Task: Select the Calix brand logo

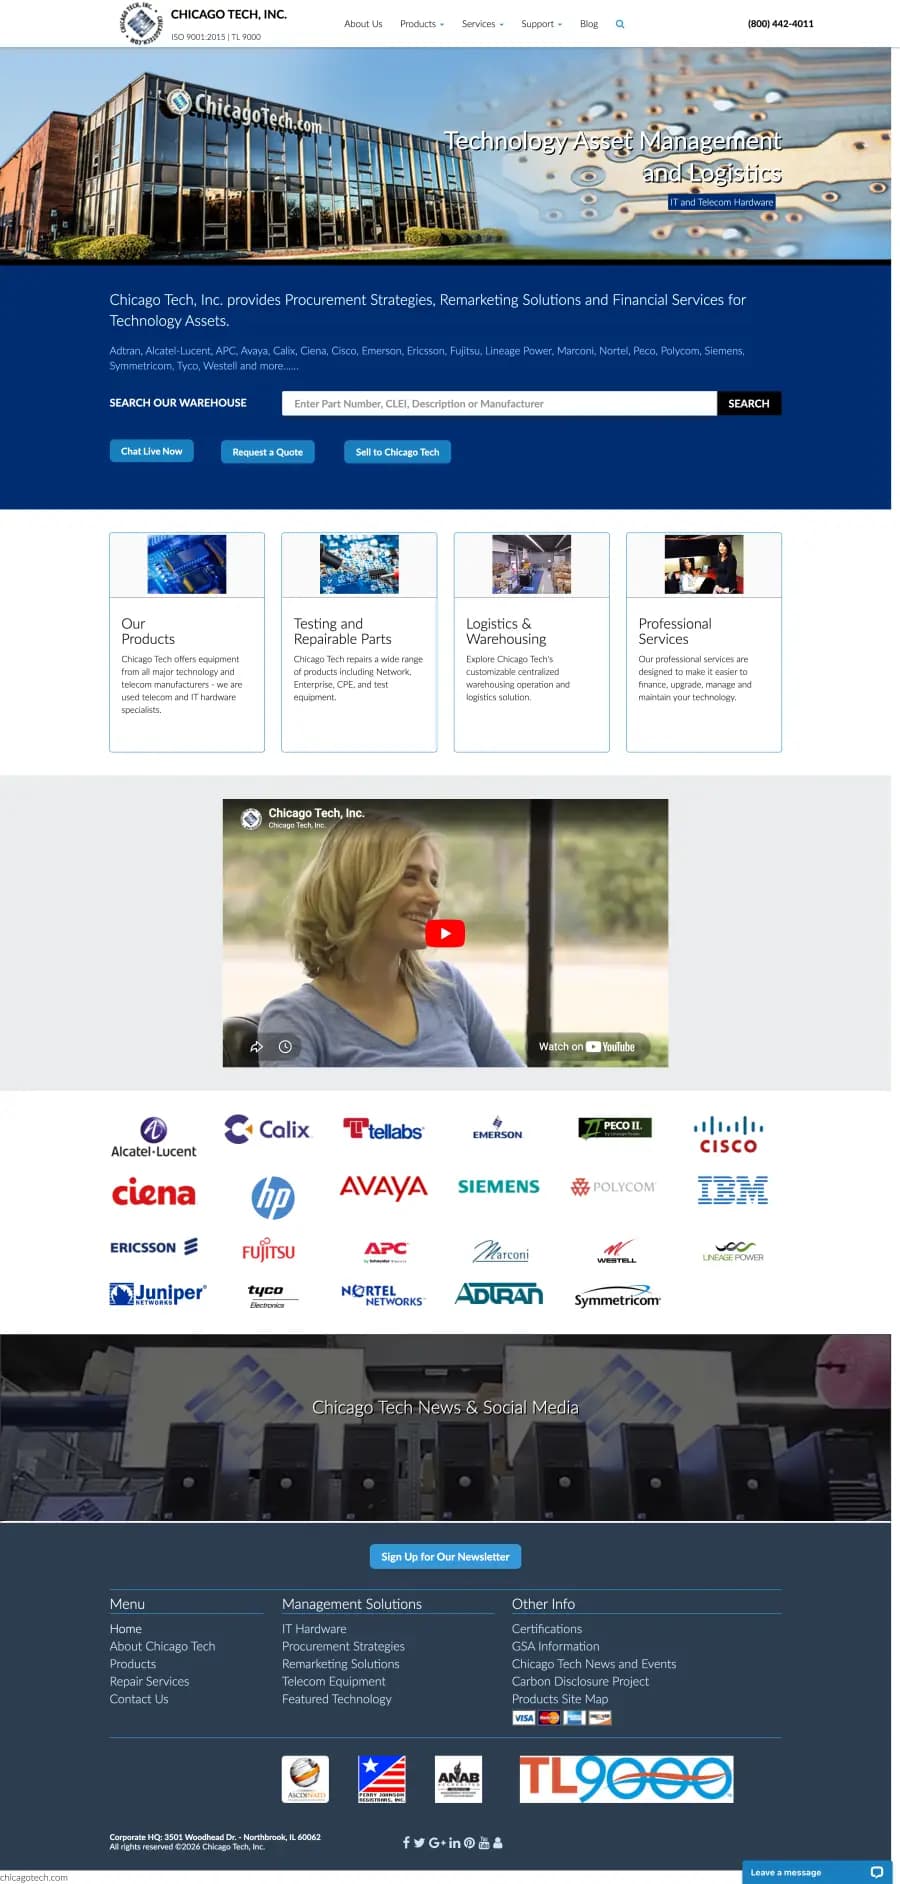Action: point(267,1129)
